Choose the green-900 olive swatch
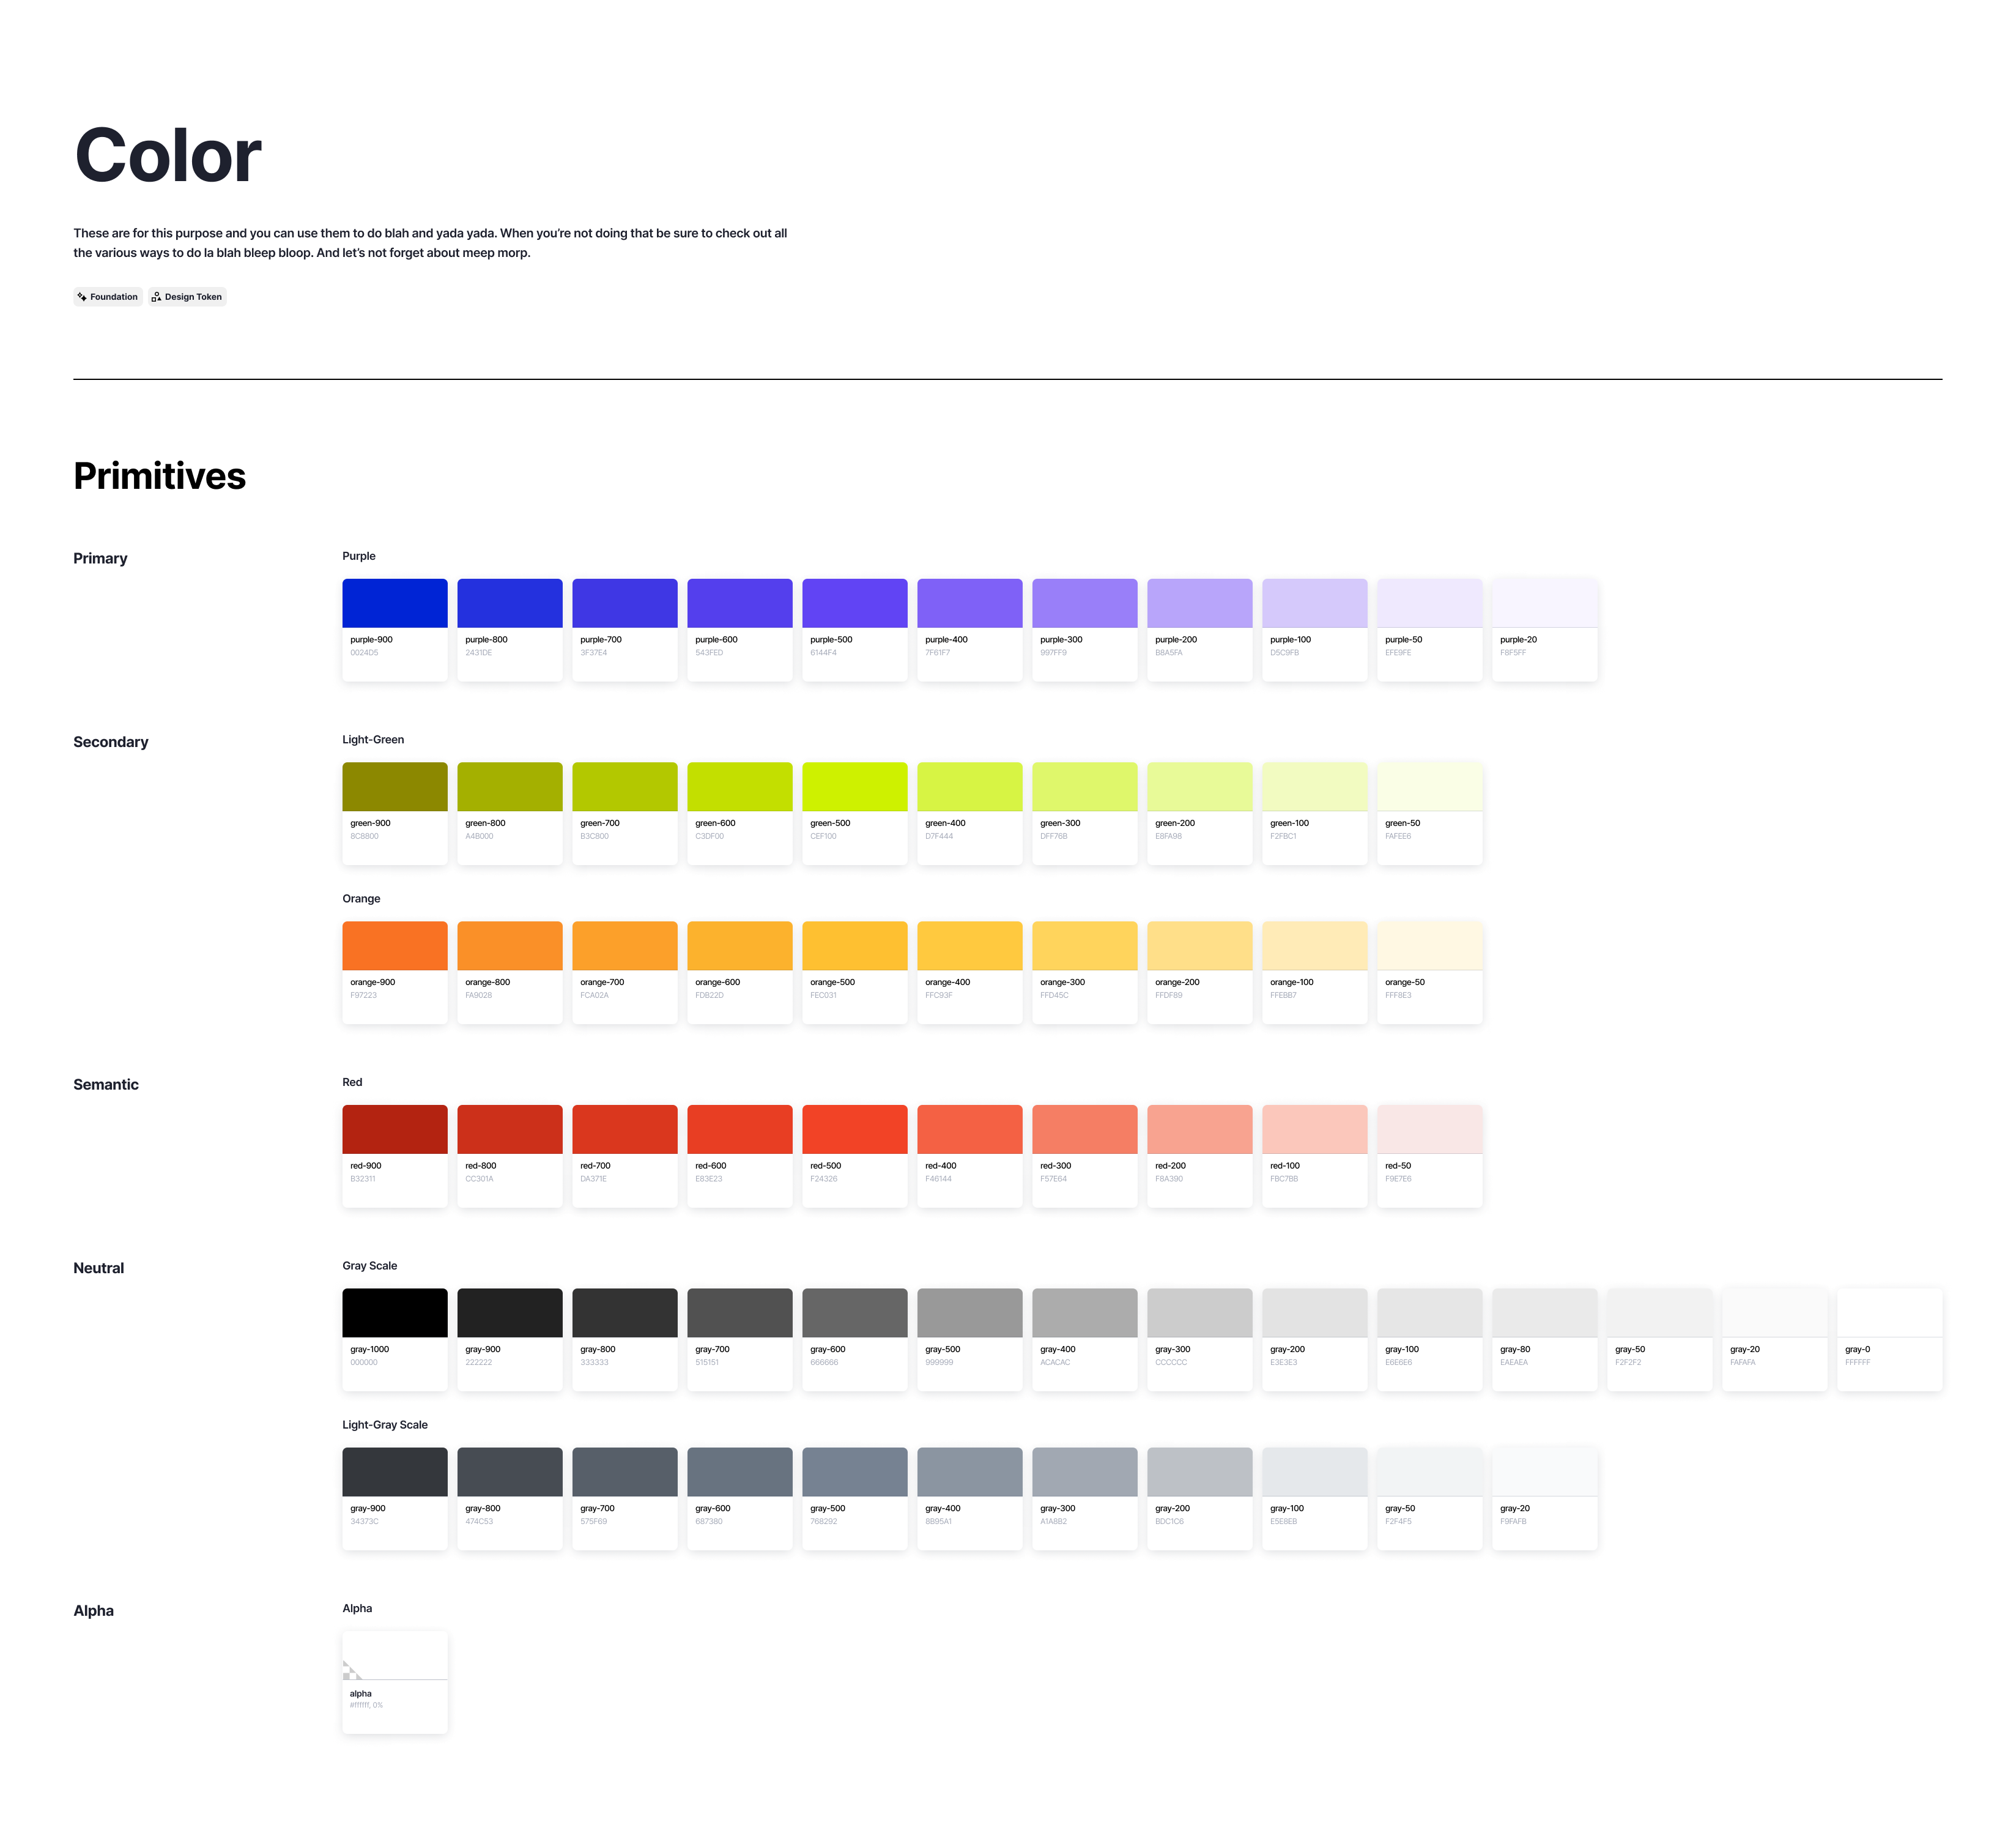The width and height of the screenshot is (2016, 1844). (394, 787)
